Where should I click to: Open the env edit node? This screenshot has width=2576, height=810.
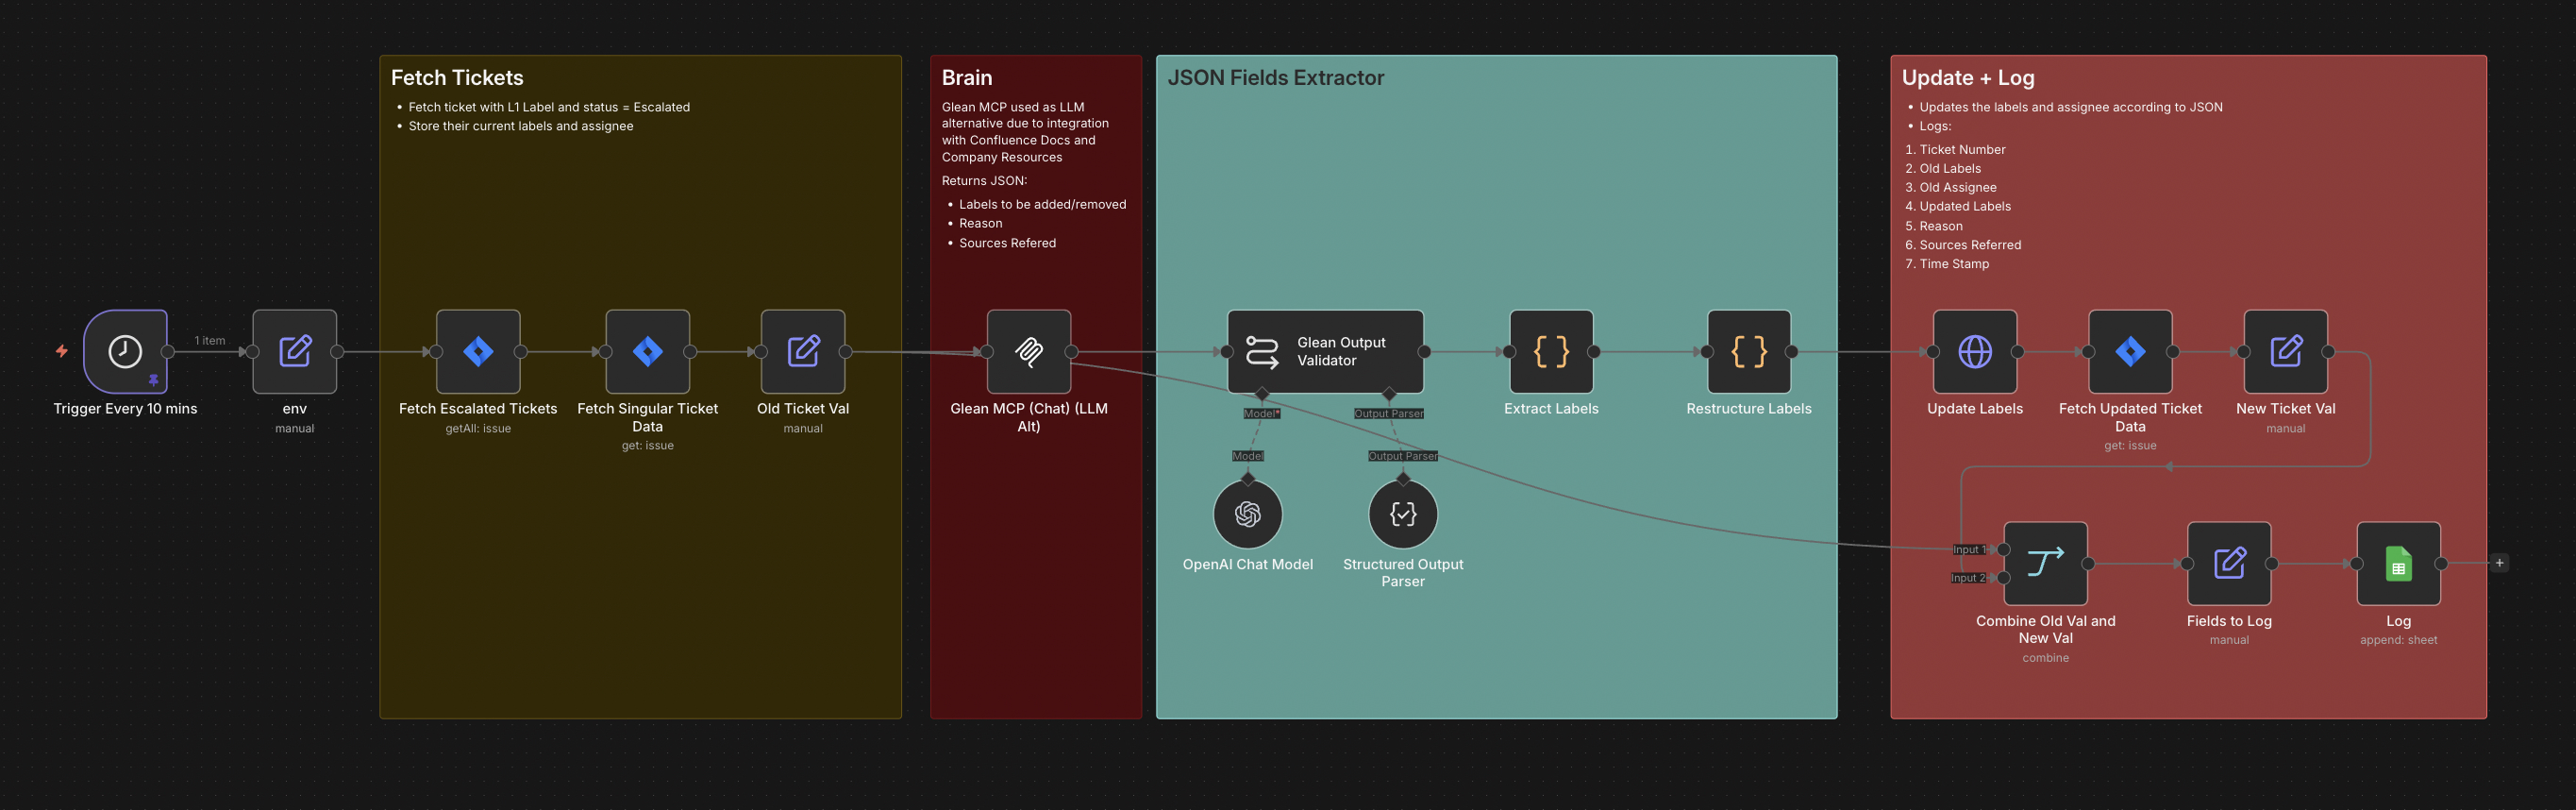click(x=295, y=351)
